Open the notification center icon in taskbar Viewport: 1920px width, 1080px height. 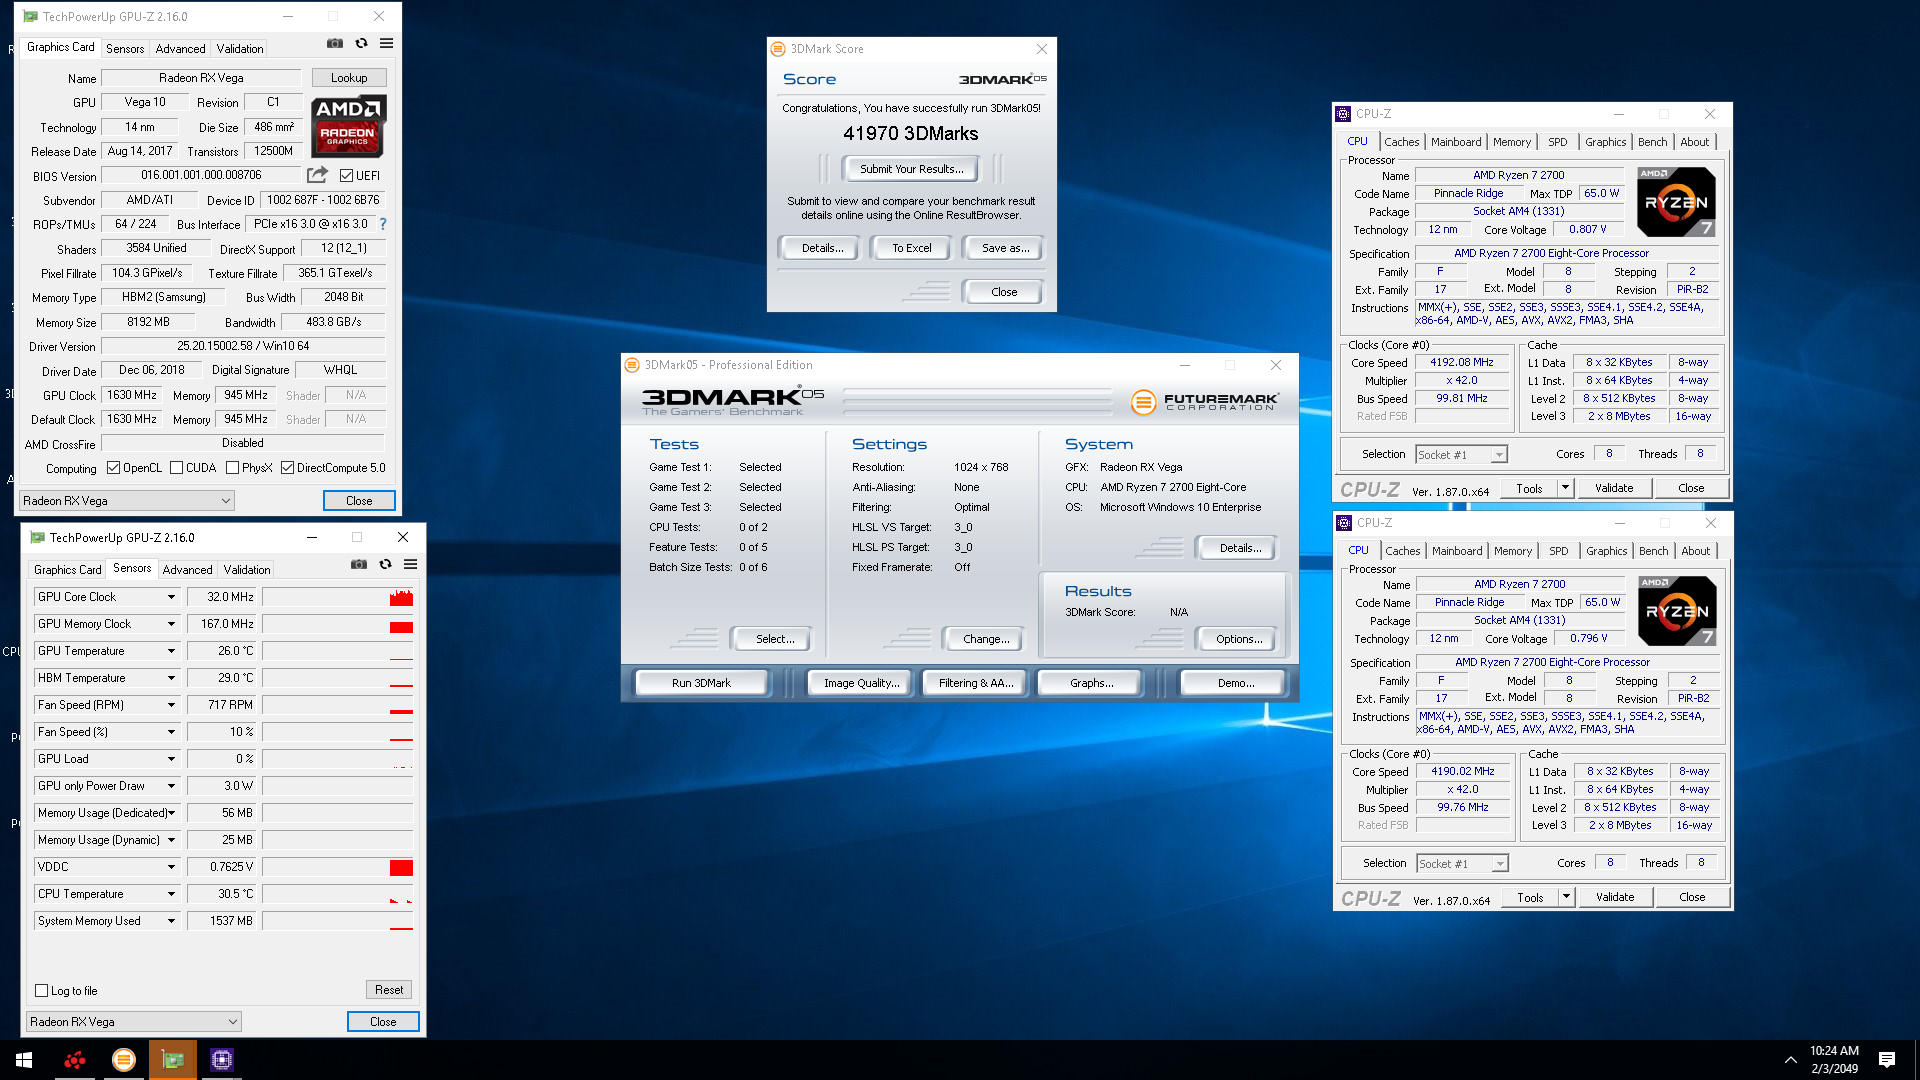(1887, 1060)
